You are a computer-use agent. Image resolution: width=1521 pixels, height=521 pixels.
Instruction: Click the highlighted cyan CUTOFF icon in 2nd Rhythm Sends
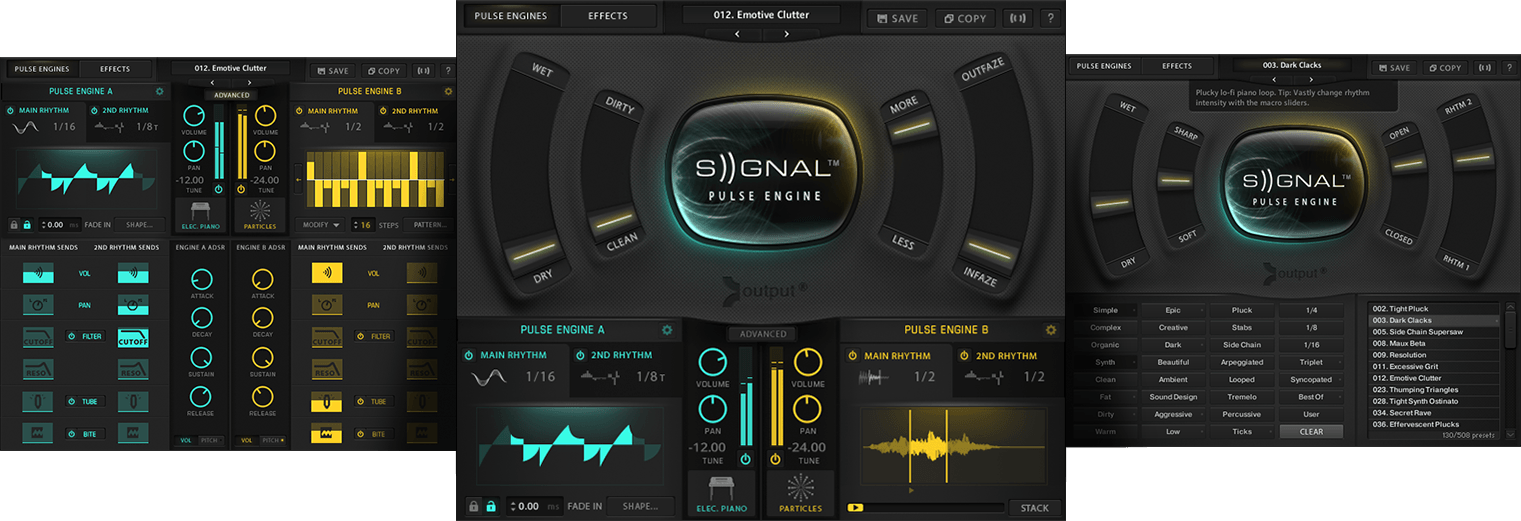click(x=133, y=338)
